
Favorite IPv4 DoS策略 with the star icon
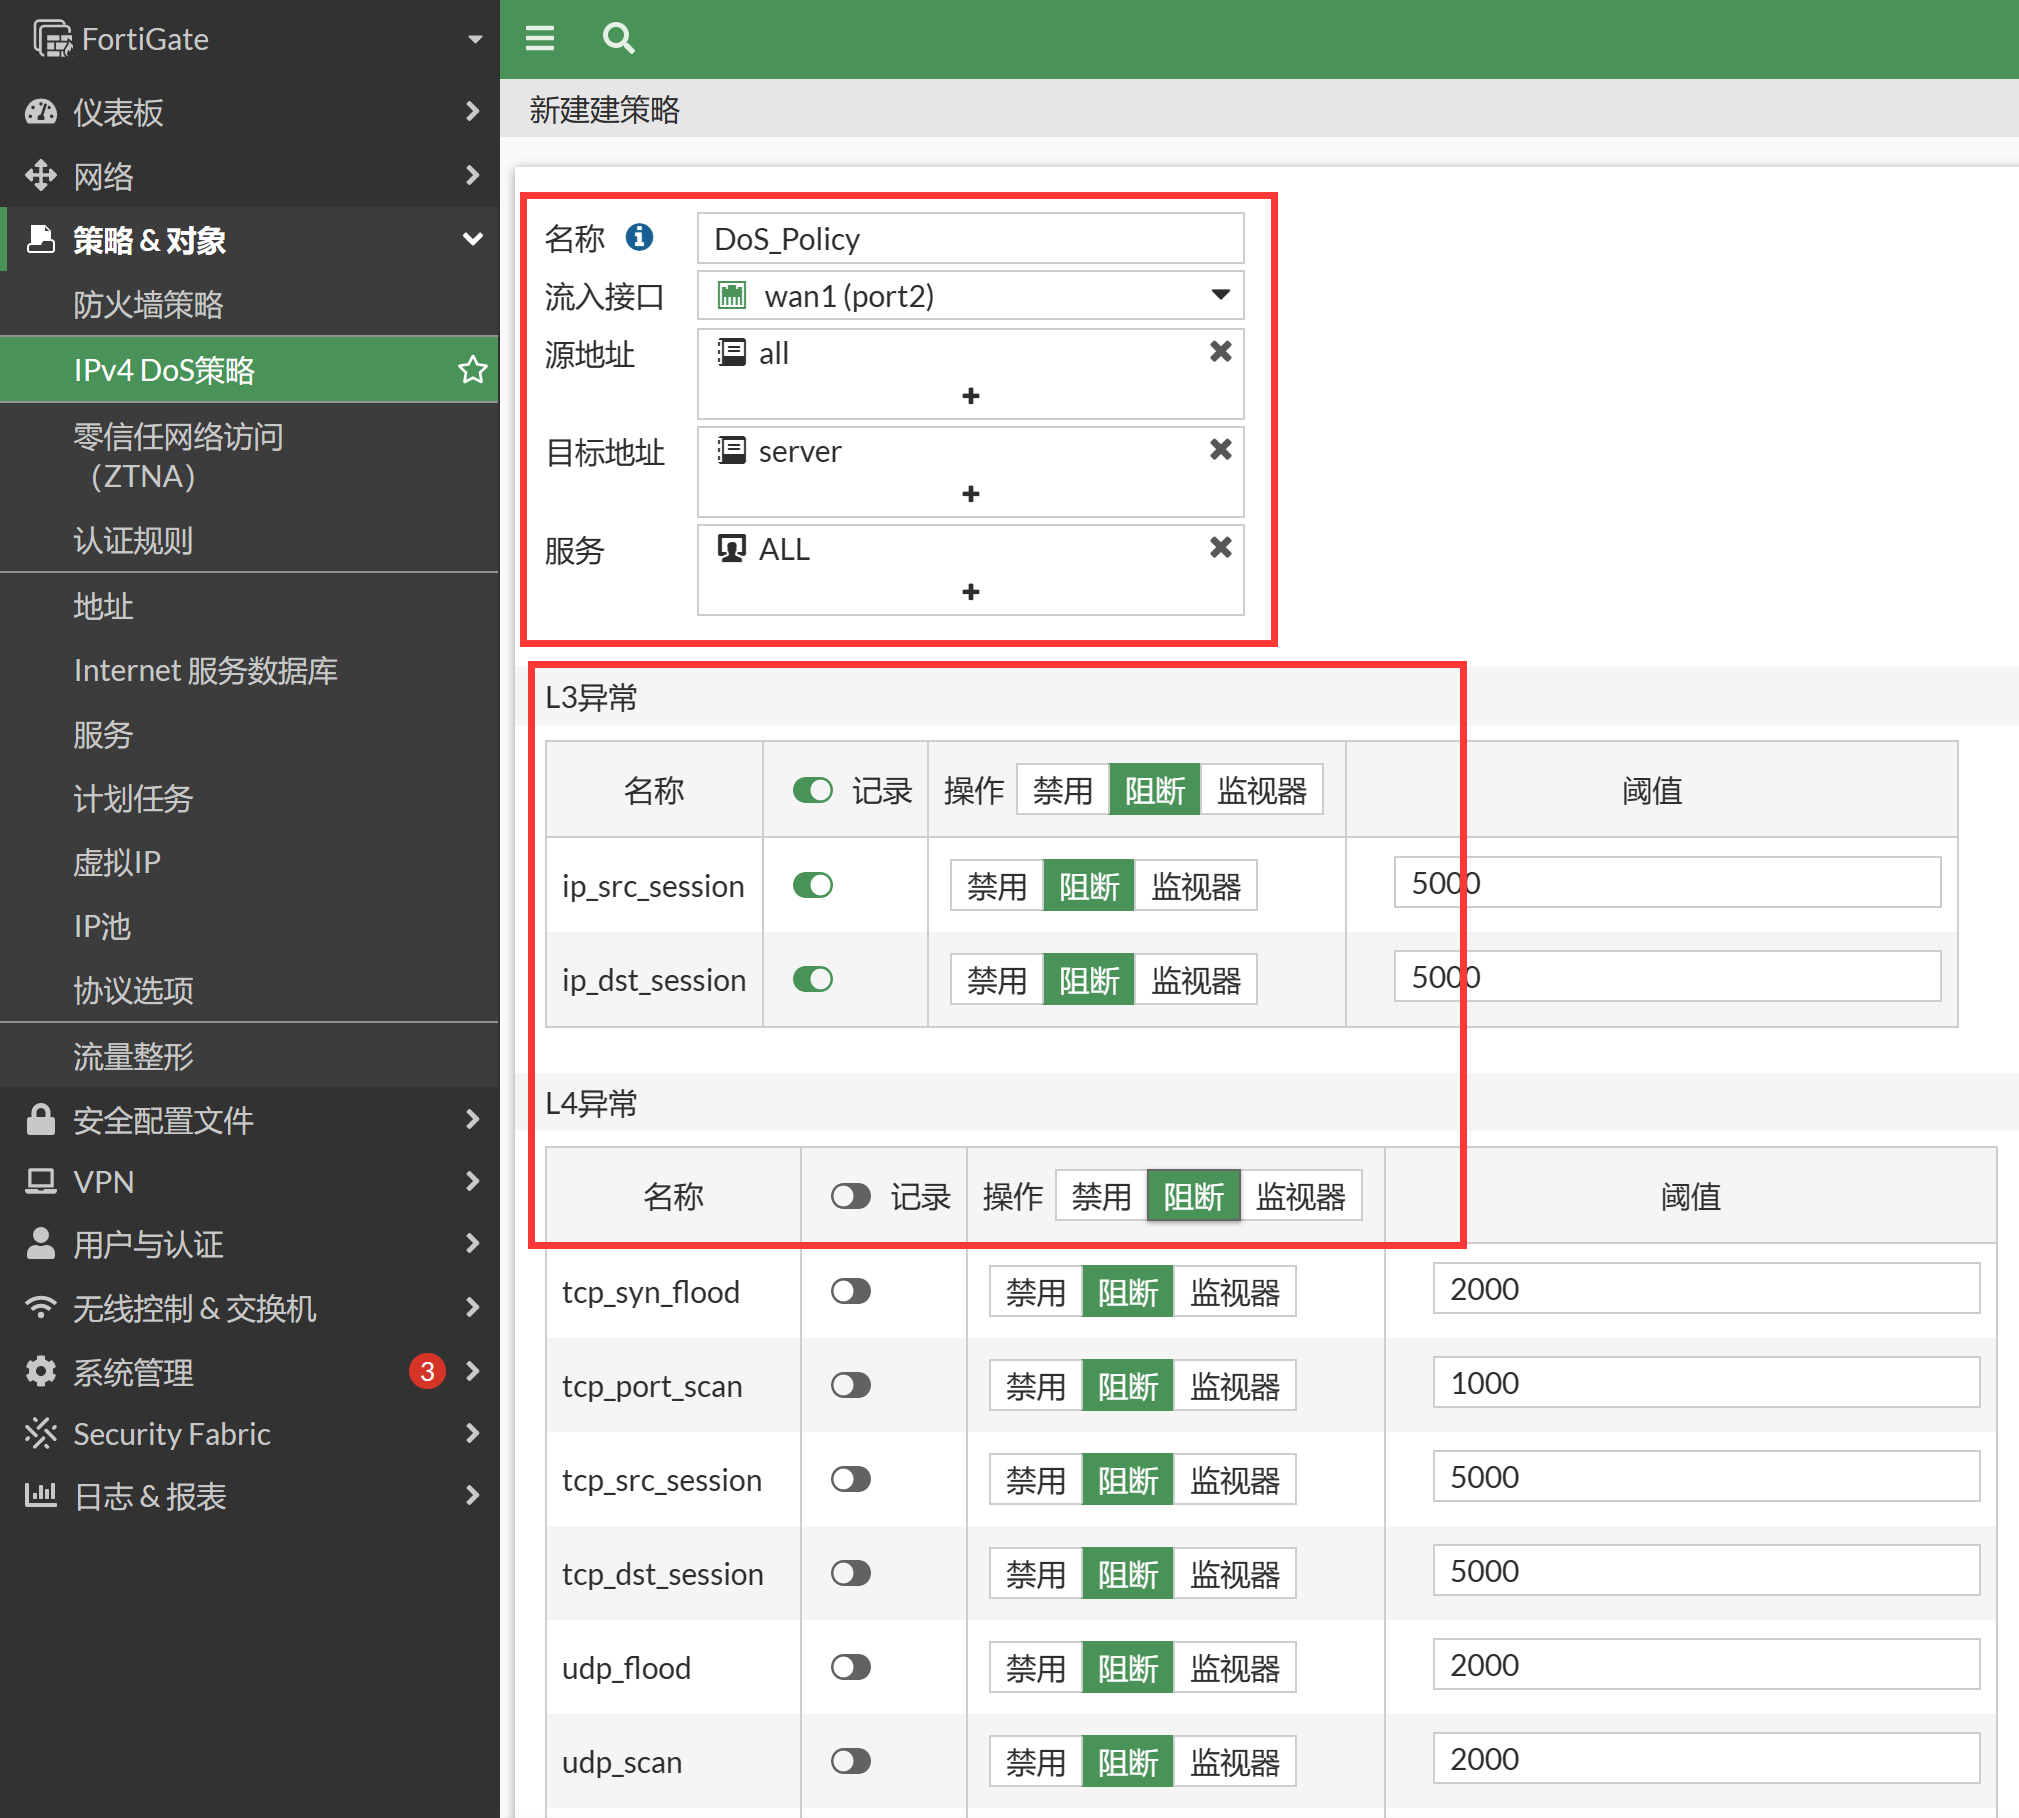pos(472,370)
